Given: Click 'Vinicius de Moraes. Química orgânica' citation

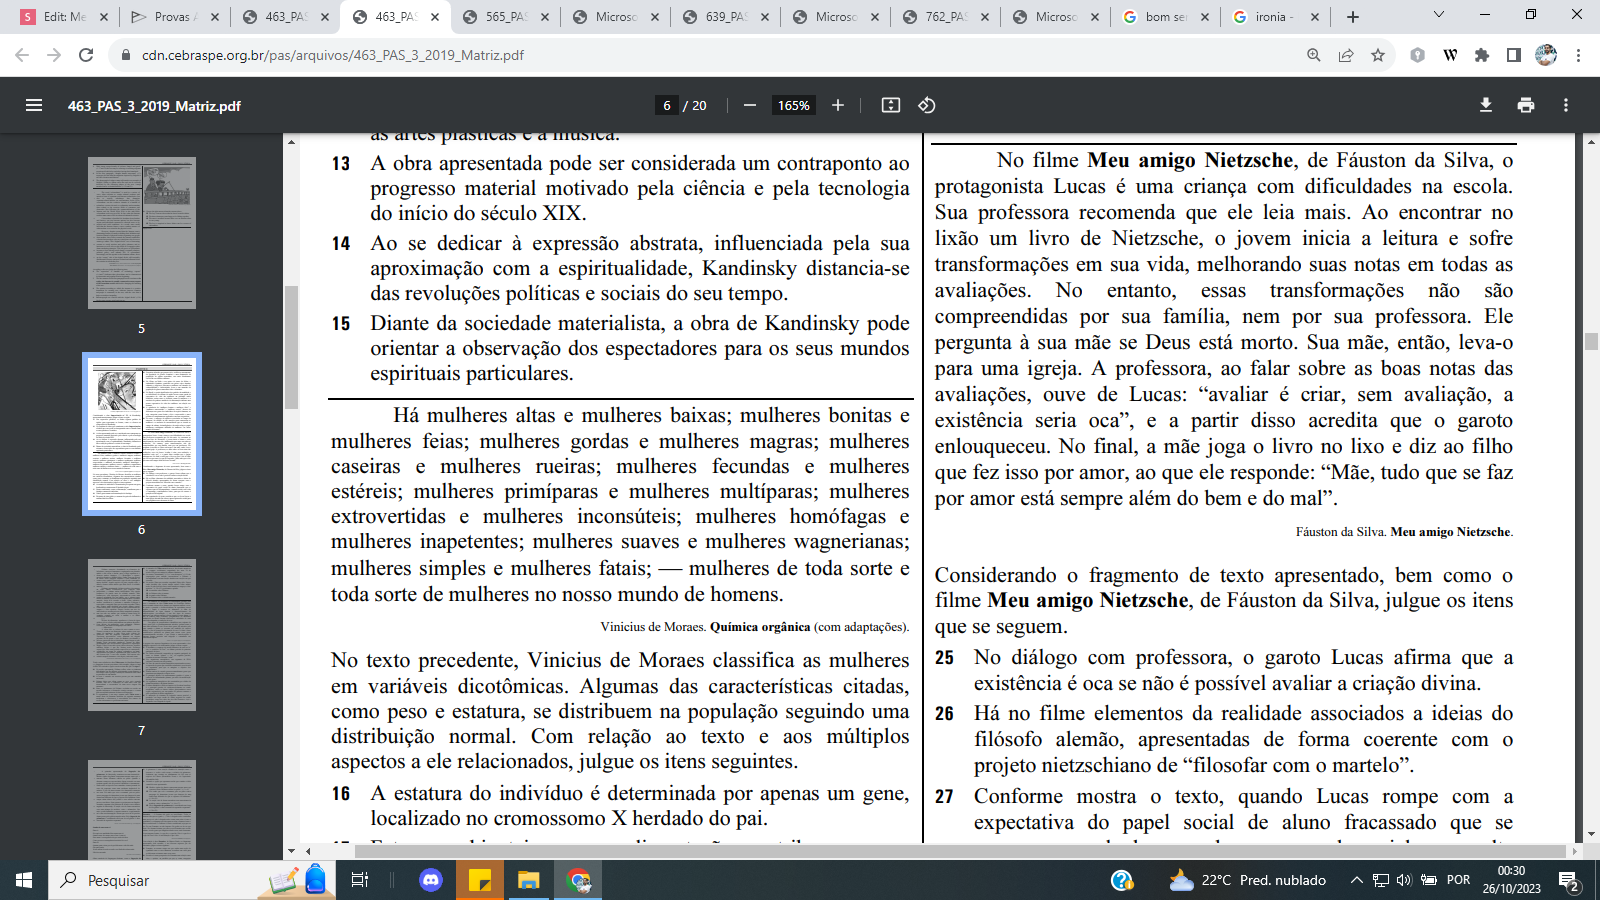Looking at the screenshot, I should [754, 627].
